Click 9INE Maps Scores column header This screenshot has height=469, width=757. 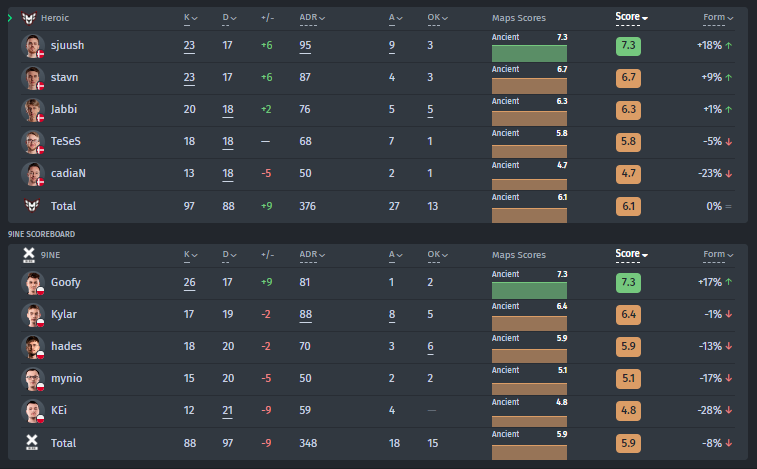[x=519, y=255]
